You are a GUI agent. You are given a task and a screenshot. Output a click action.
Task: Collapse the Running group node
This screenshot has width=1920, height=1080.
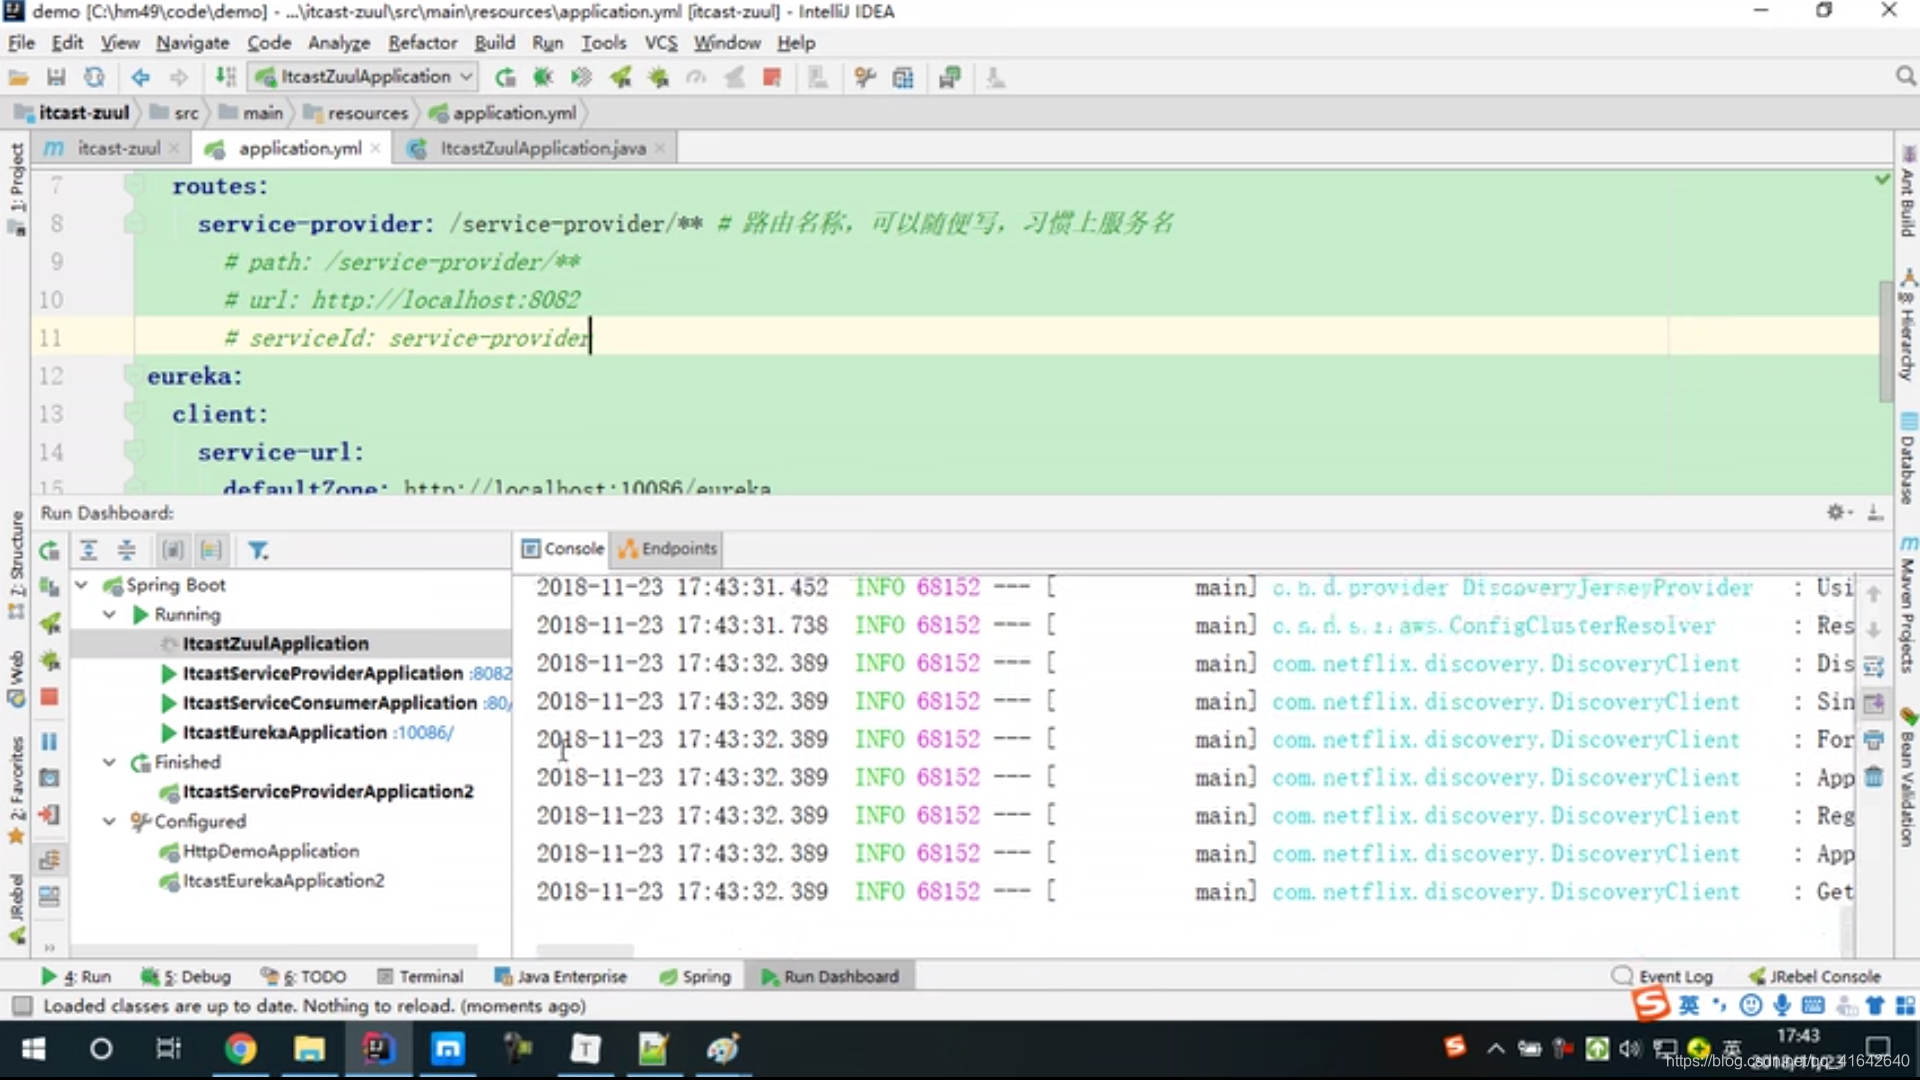[110, 614]
